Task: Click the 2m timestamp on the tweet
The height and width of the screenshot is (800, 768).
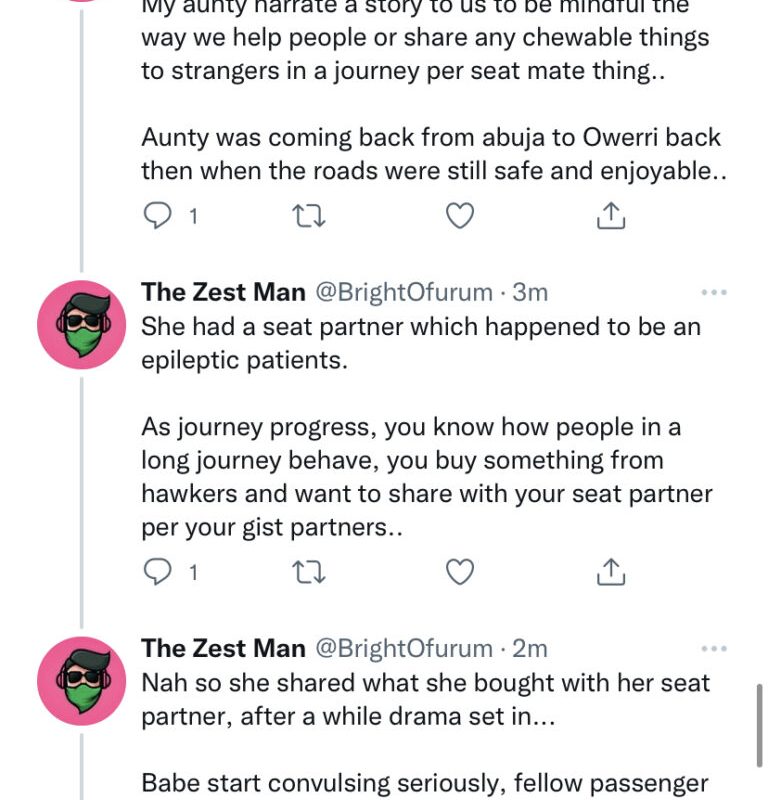Action: click(x=530, y=648)
